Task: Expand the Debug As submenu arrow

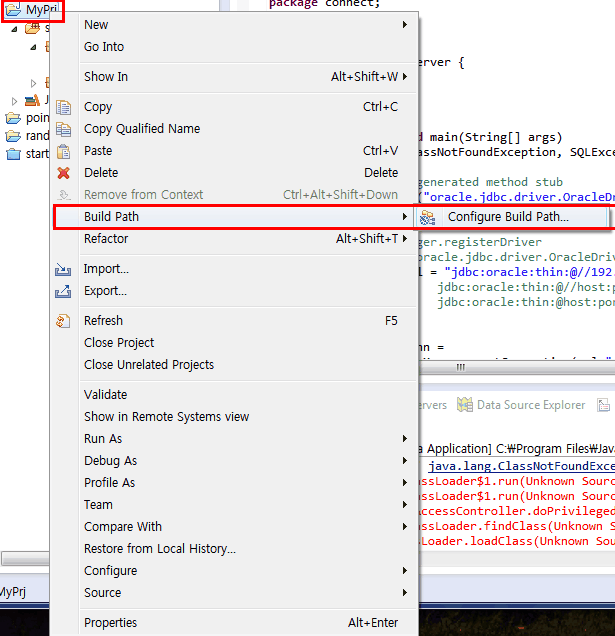Action: [404, 460]
